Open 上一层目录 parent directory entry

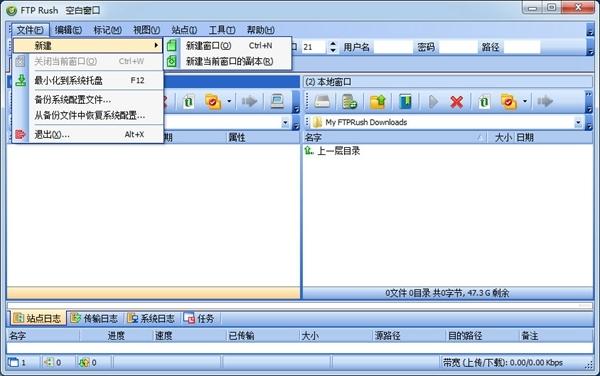click(332, 151)
